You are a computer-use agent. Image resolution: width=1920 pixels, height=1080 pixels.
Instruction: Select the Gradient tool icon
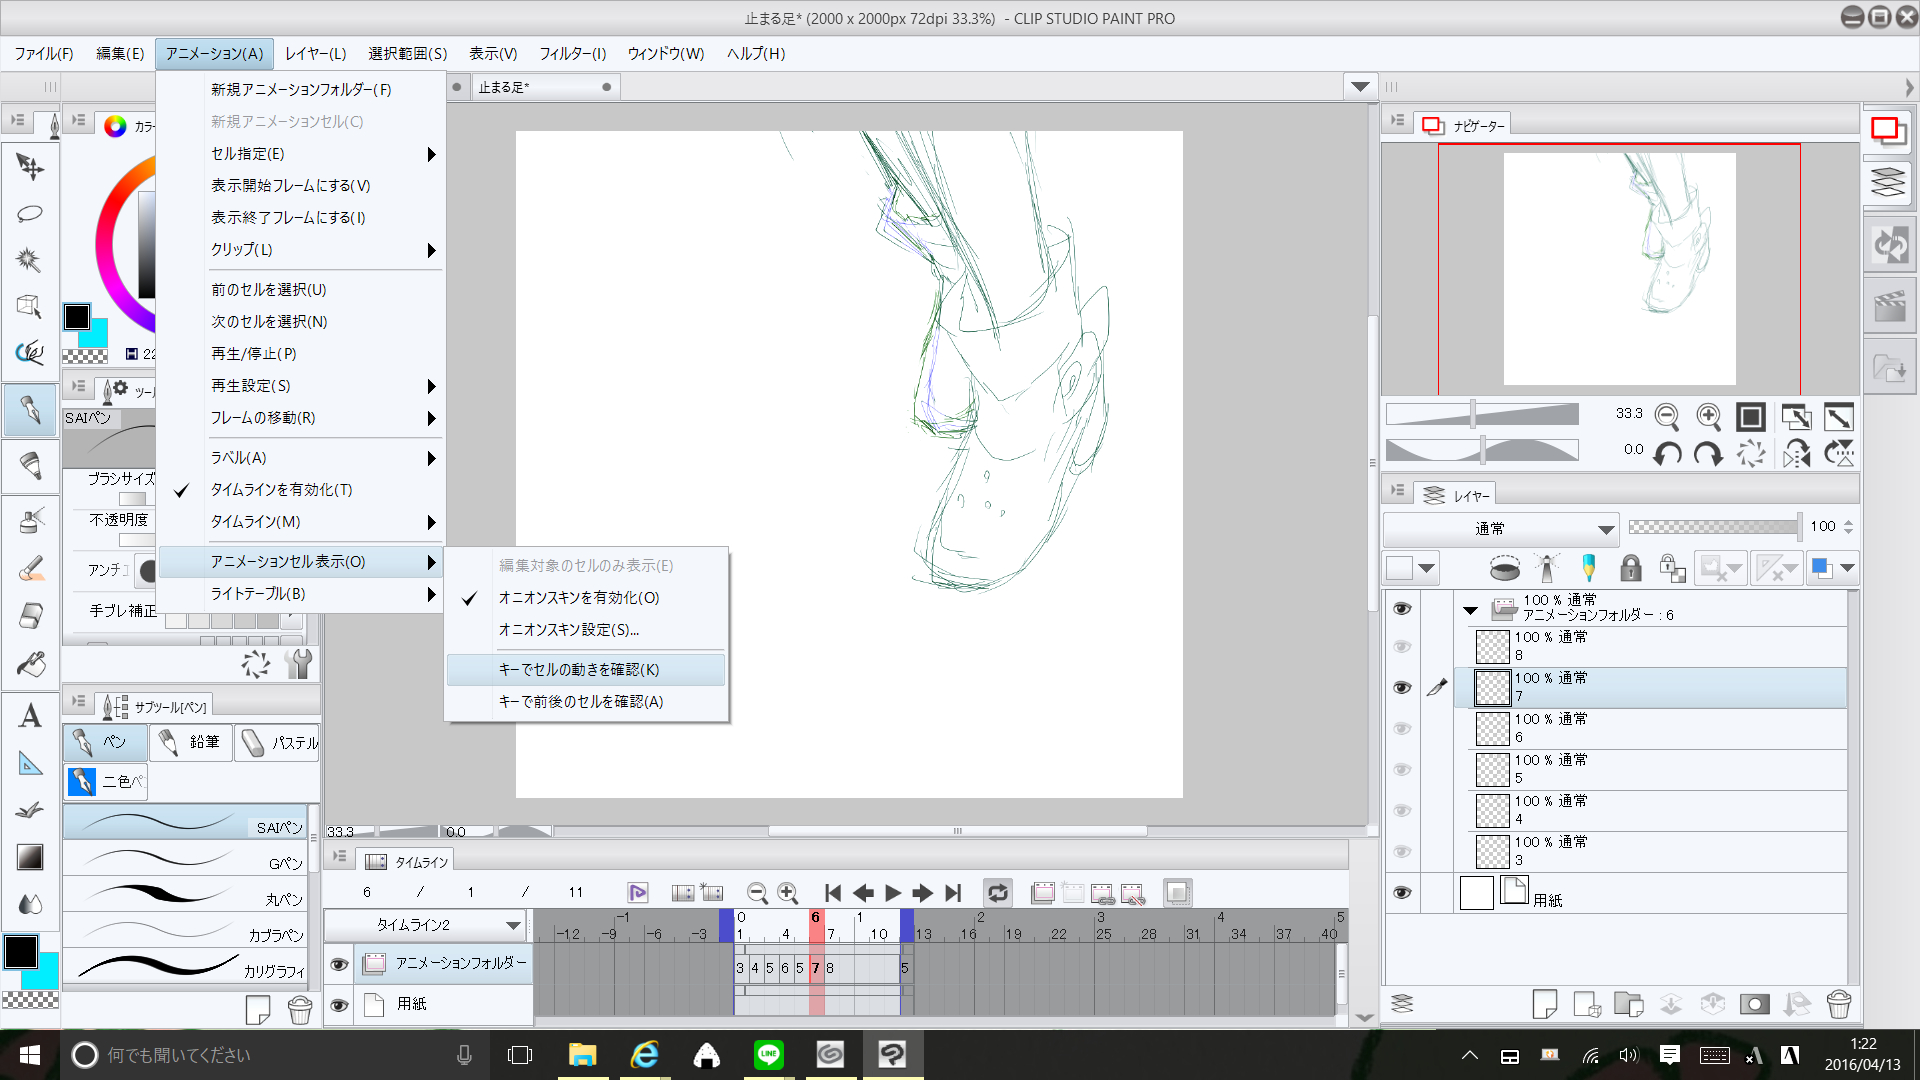coord(30,857)
